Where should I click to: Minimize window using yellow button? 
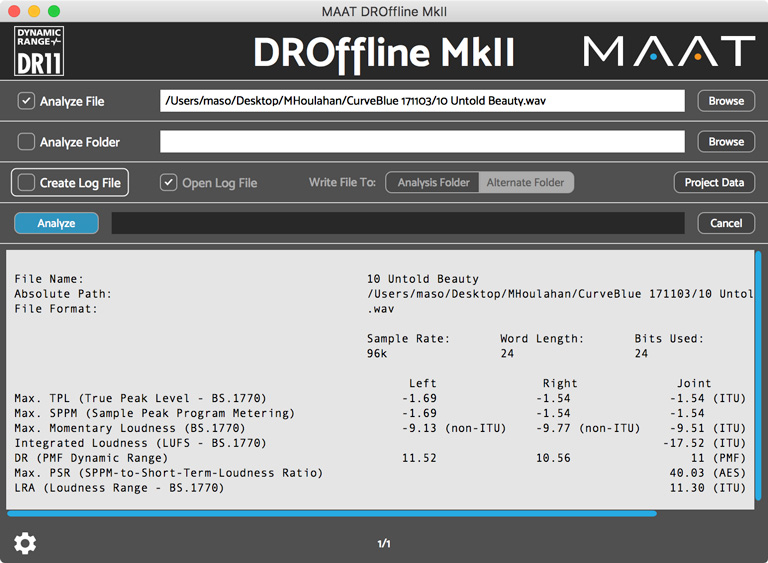click(x=33, y=11)
